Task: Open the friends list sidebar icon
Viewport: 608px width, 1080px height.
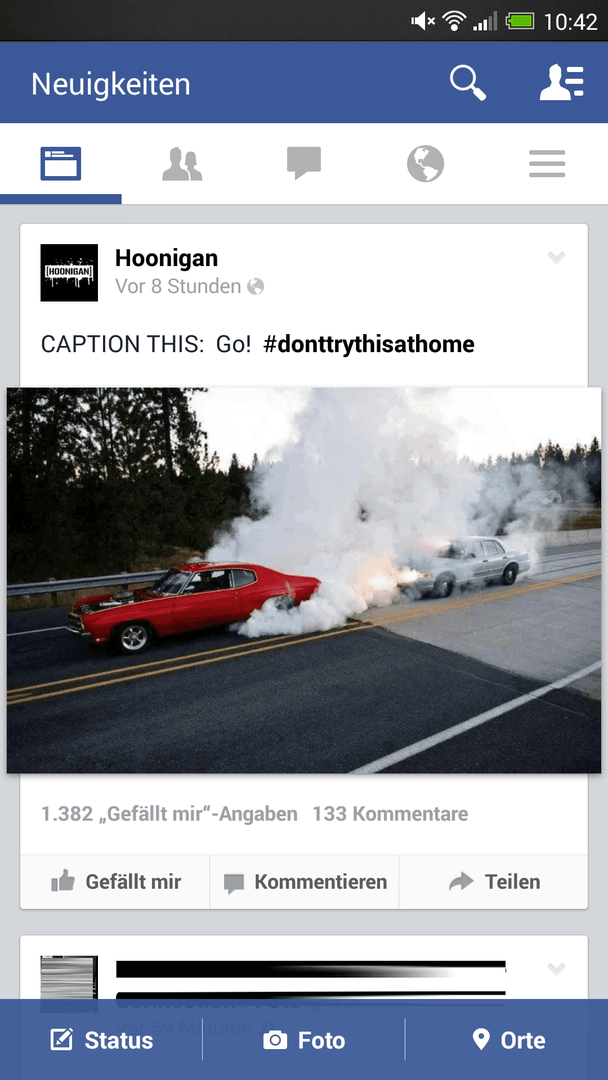Action: 561,83
